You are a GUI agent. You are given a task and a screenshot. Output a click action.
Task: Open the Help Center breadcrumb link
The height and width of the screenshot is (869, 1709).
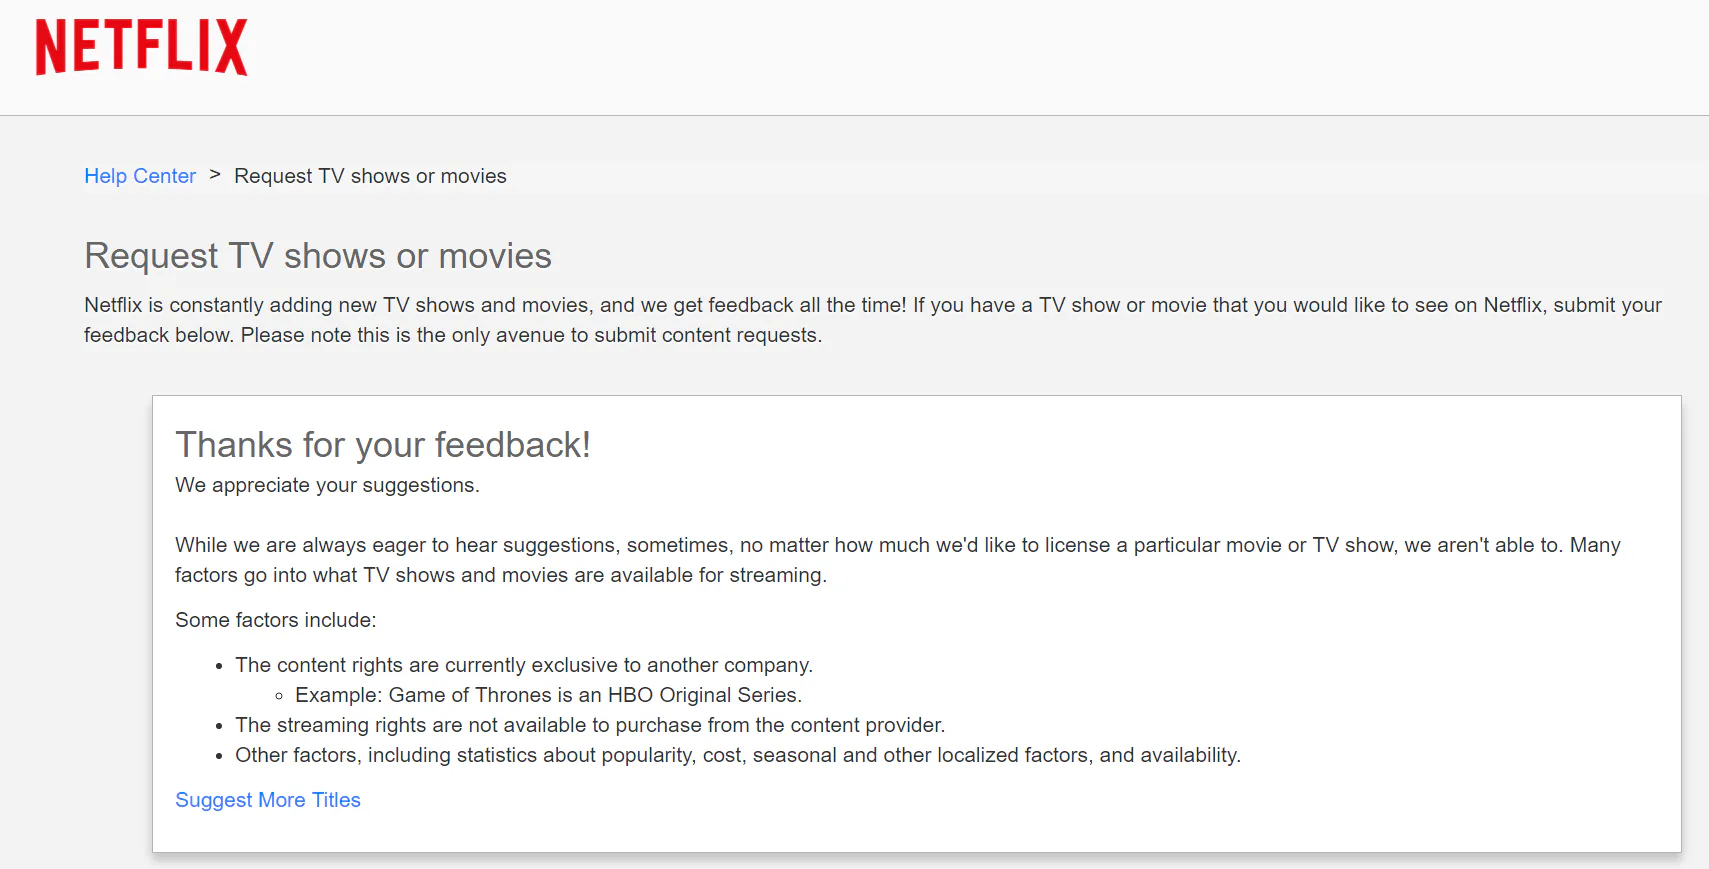(x=140, y=176)
